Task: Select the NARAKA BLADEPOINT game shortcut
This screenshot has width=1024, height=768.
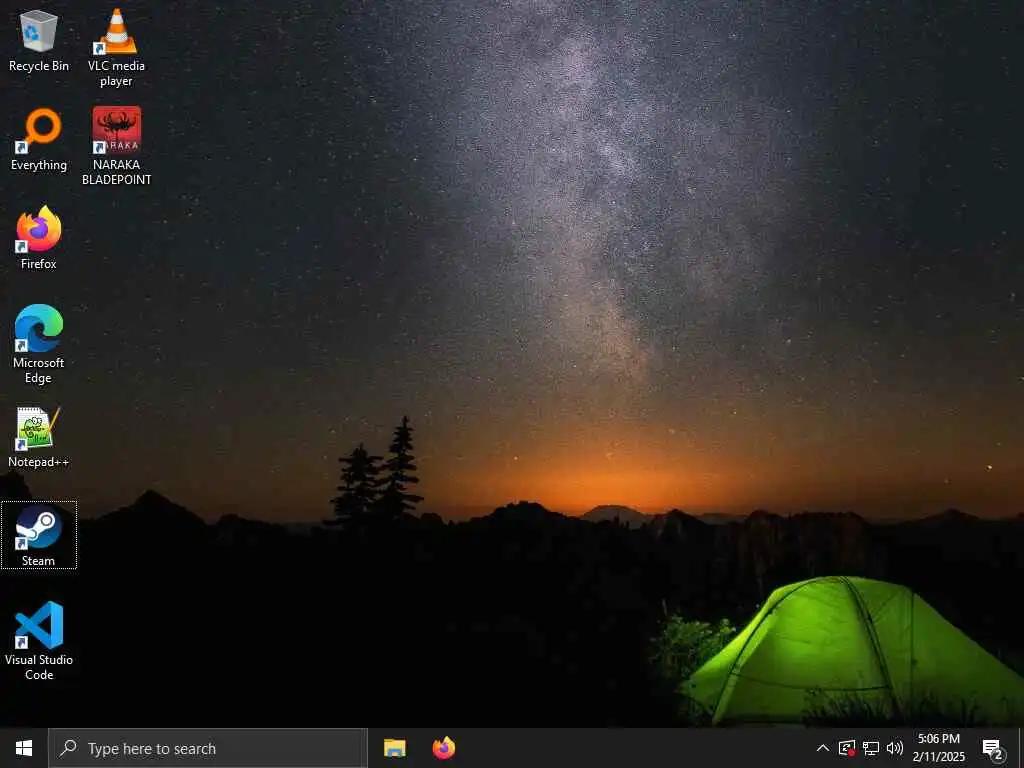Action: [116, 146]
